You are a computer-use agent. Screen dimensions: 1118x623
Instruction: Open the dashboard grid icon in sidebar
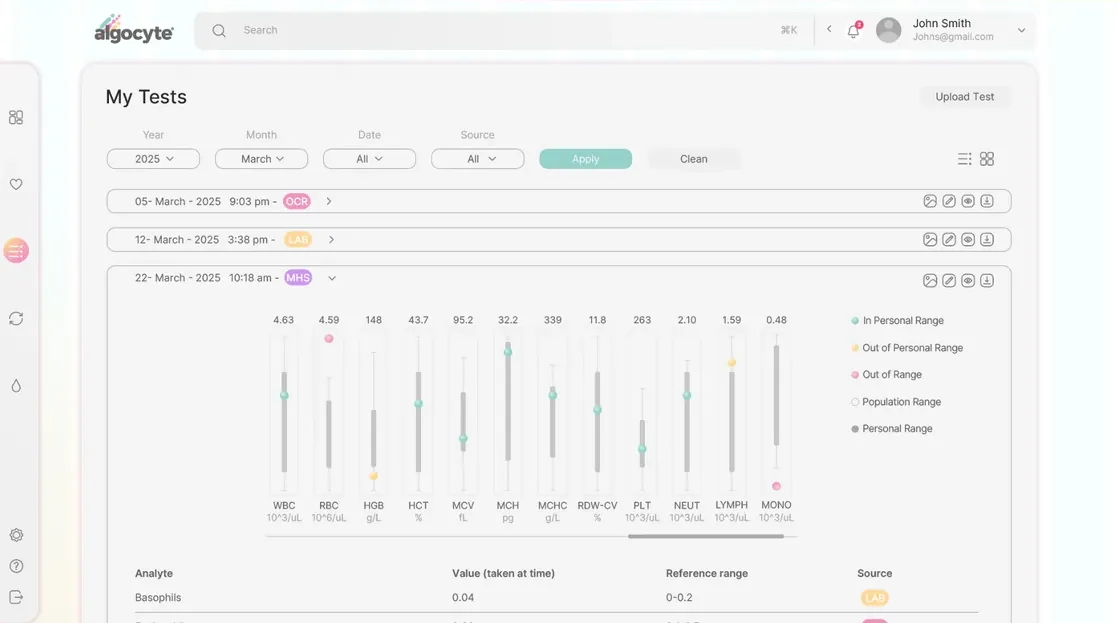(16, 118)
